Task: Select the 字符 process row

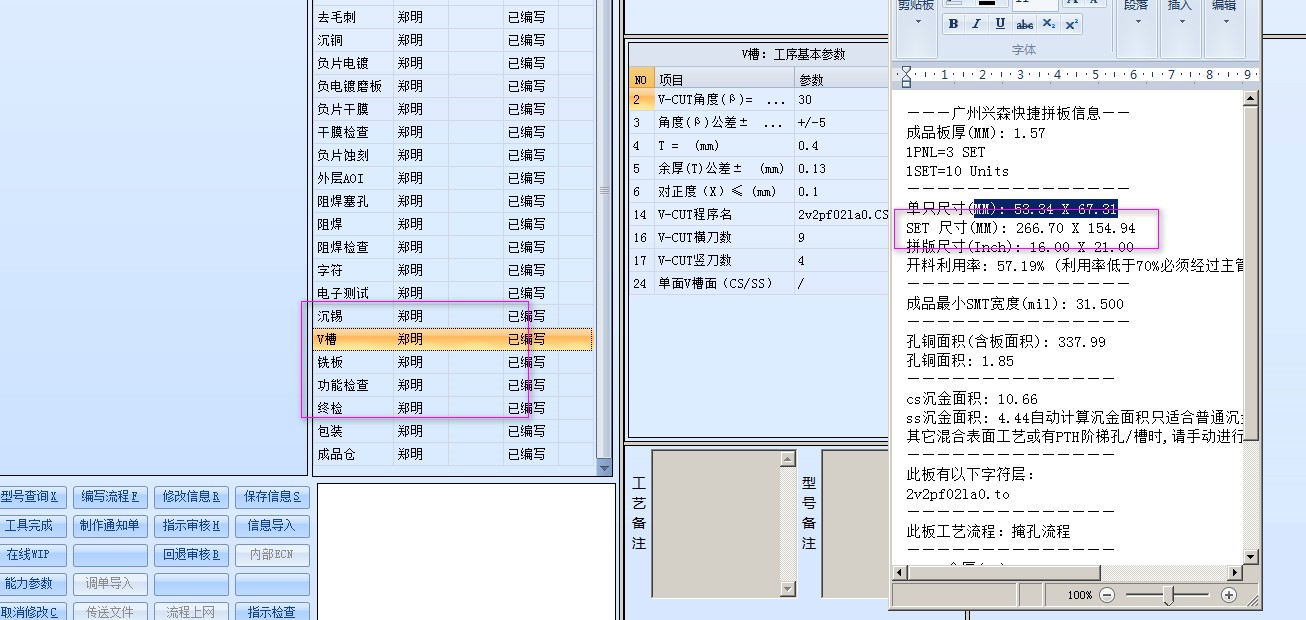Action: pyautogui.click(x=453, y=270)
